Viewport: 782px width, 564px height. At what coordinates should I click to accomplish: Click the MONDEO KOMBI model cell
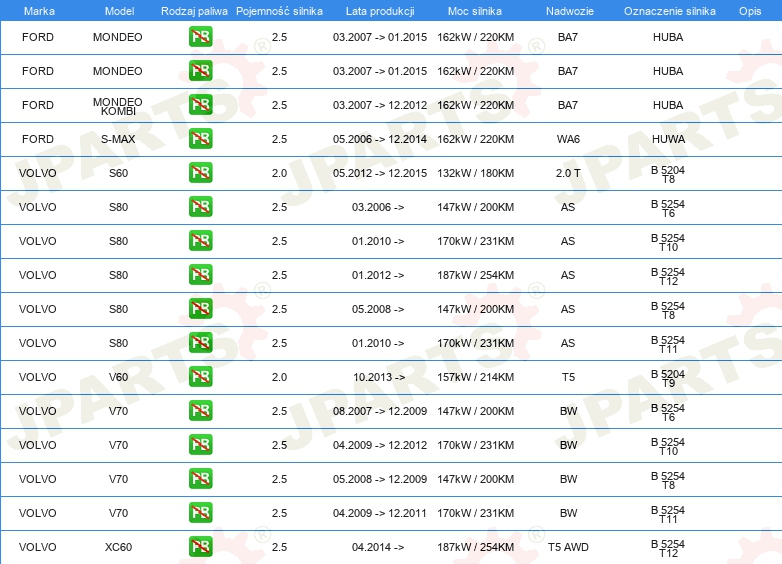[x=118, y=105]
